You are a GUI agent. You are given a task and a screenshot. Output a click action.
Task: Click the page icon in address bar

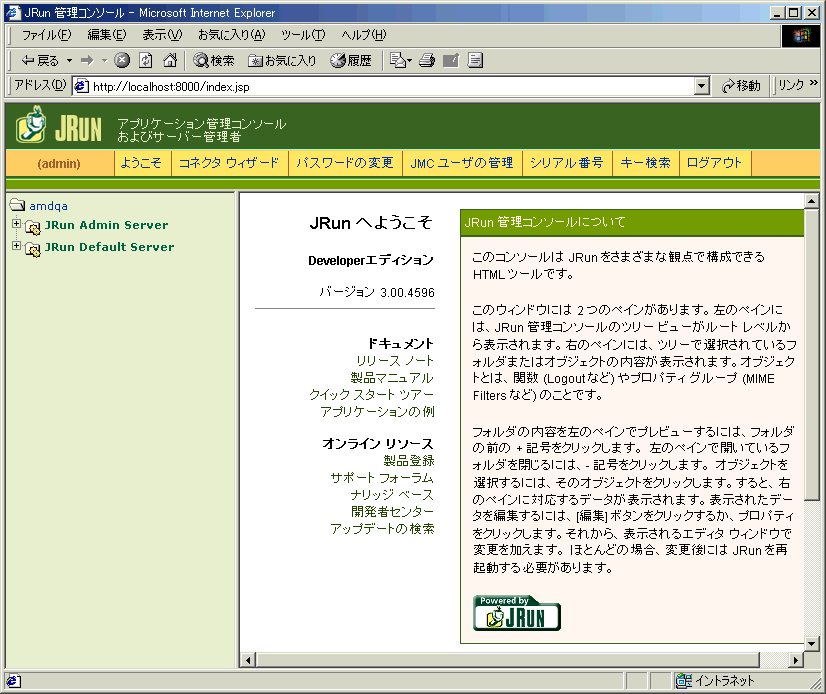click(x=81, y=86)
